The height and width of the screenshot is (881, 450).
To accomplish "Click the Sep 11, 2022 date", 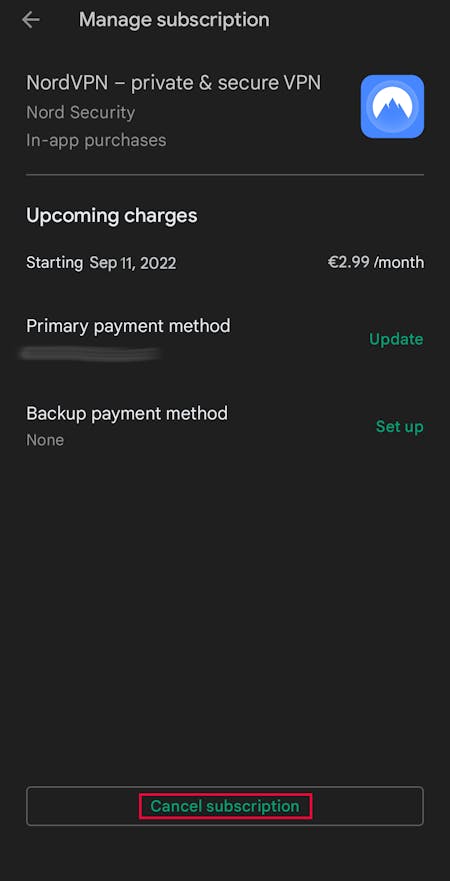I will (133, 263).
